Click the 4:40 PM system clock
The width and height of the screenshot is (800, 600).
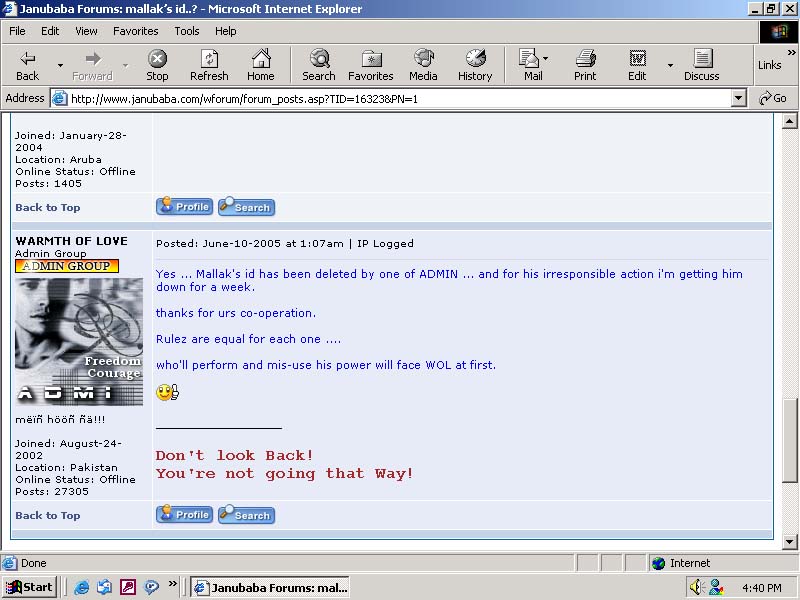click(761, 588)
